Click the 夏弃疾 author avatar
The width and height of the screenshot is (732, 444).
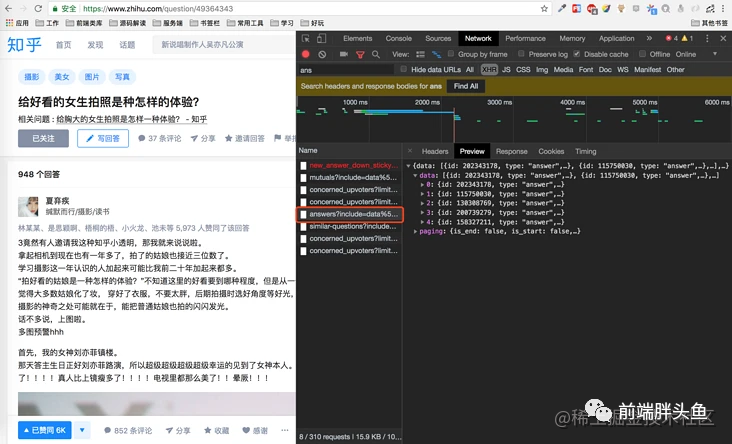click(x=28, y=206)
